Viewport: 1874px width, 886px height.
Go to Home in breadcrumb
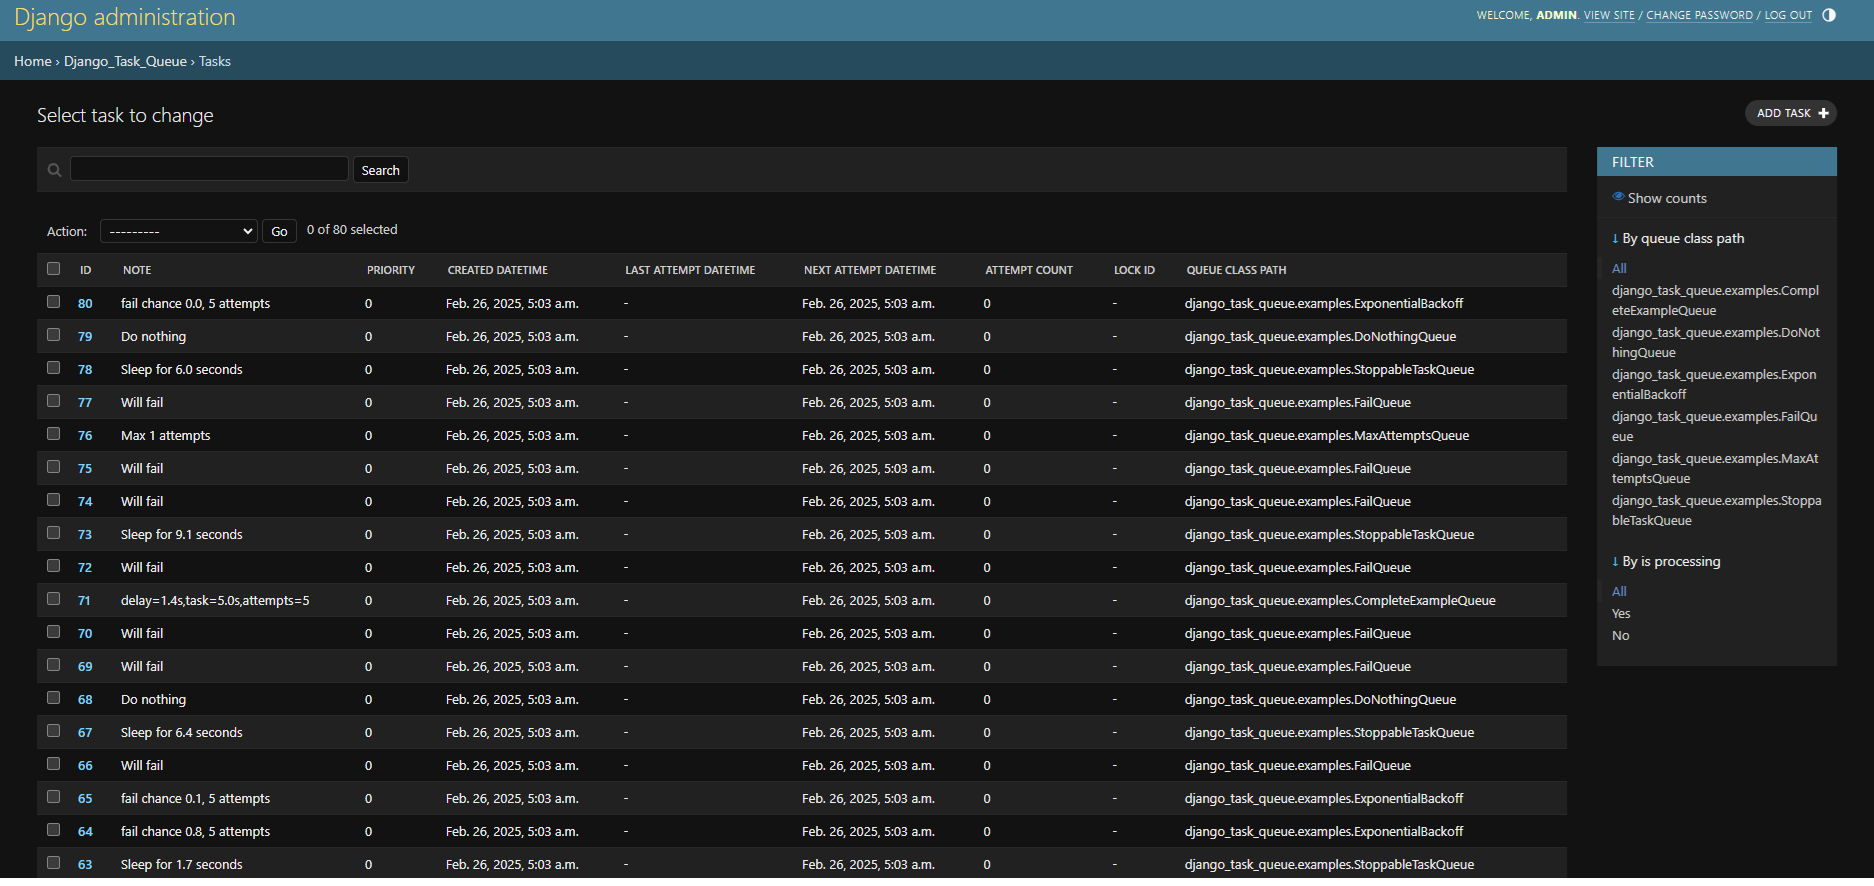33,61
